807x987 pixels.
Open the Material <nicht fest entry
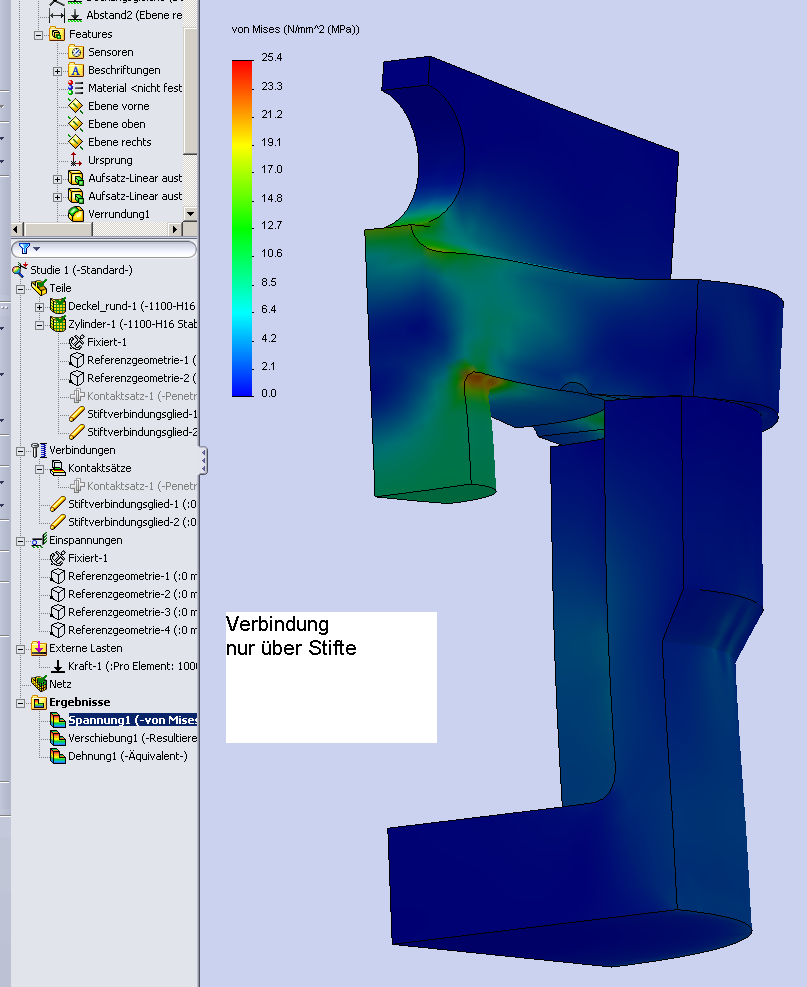135,88
